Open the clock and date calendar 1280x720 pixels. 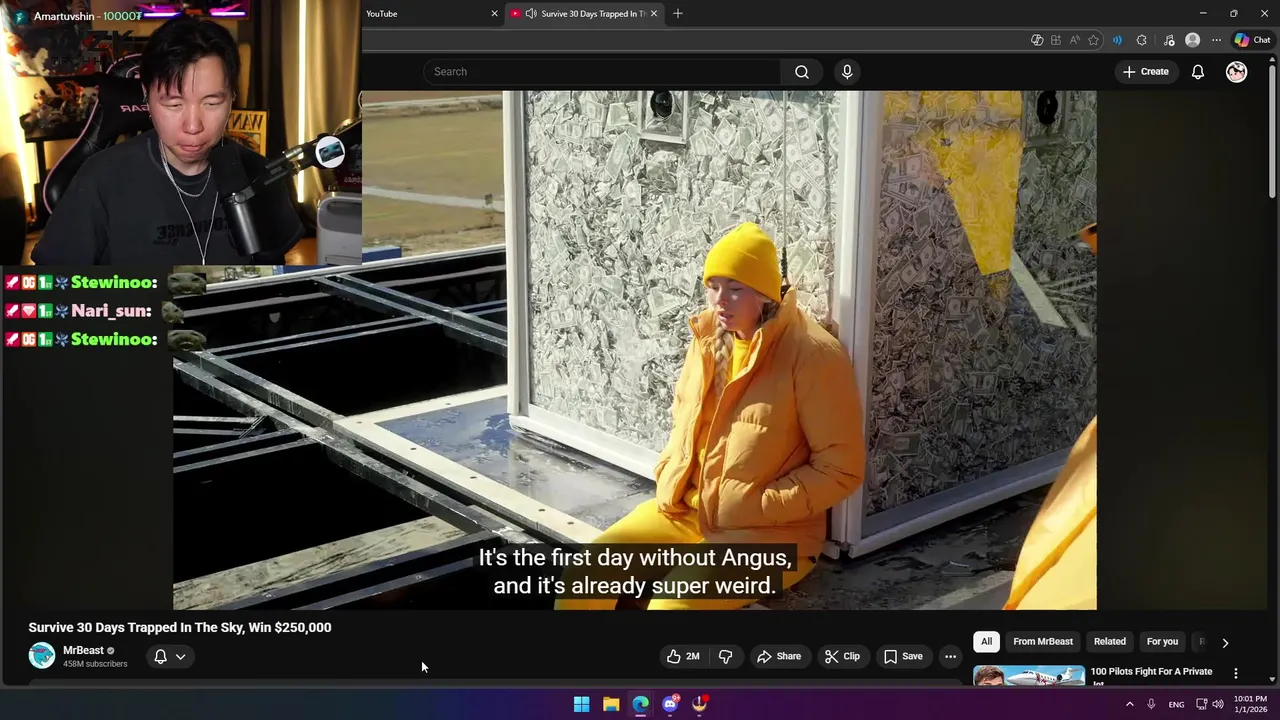tap(1250, 704)
